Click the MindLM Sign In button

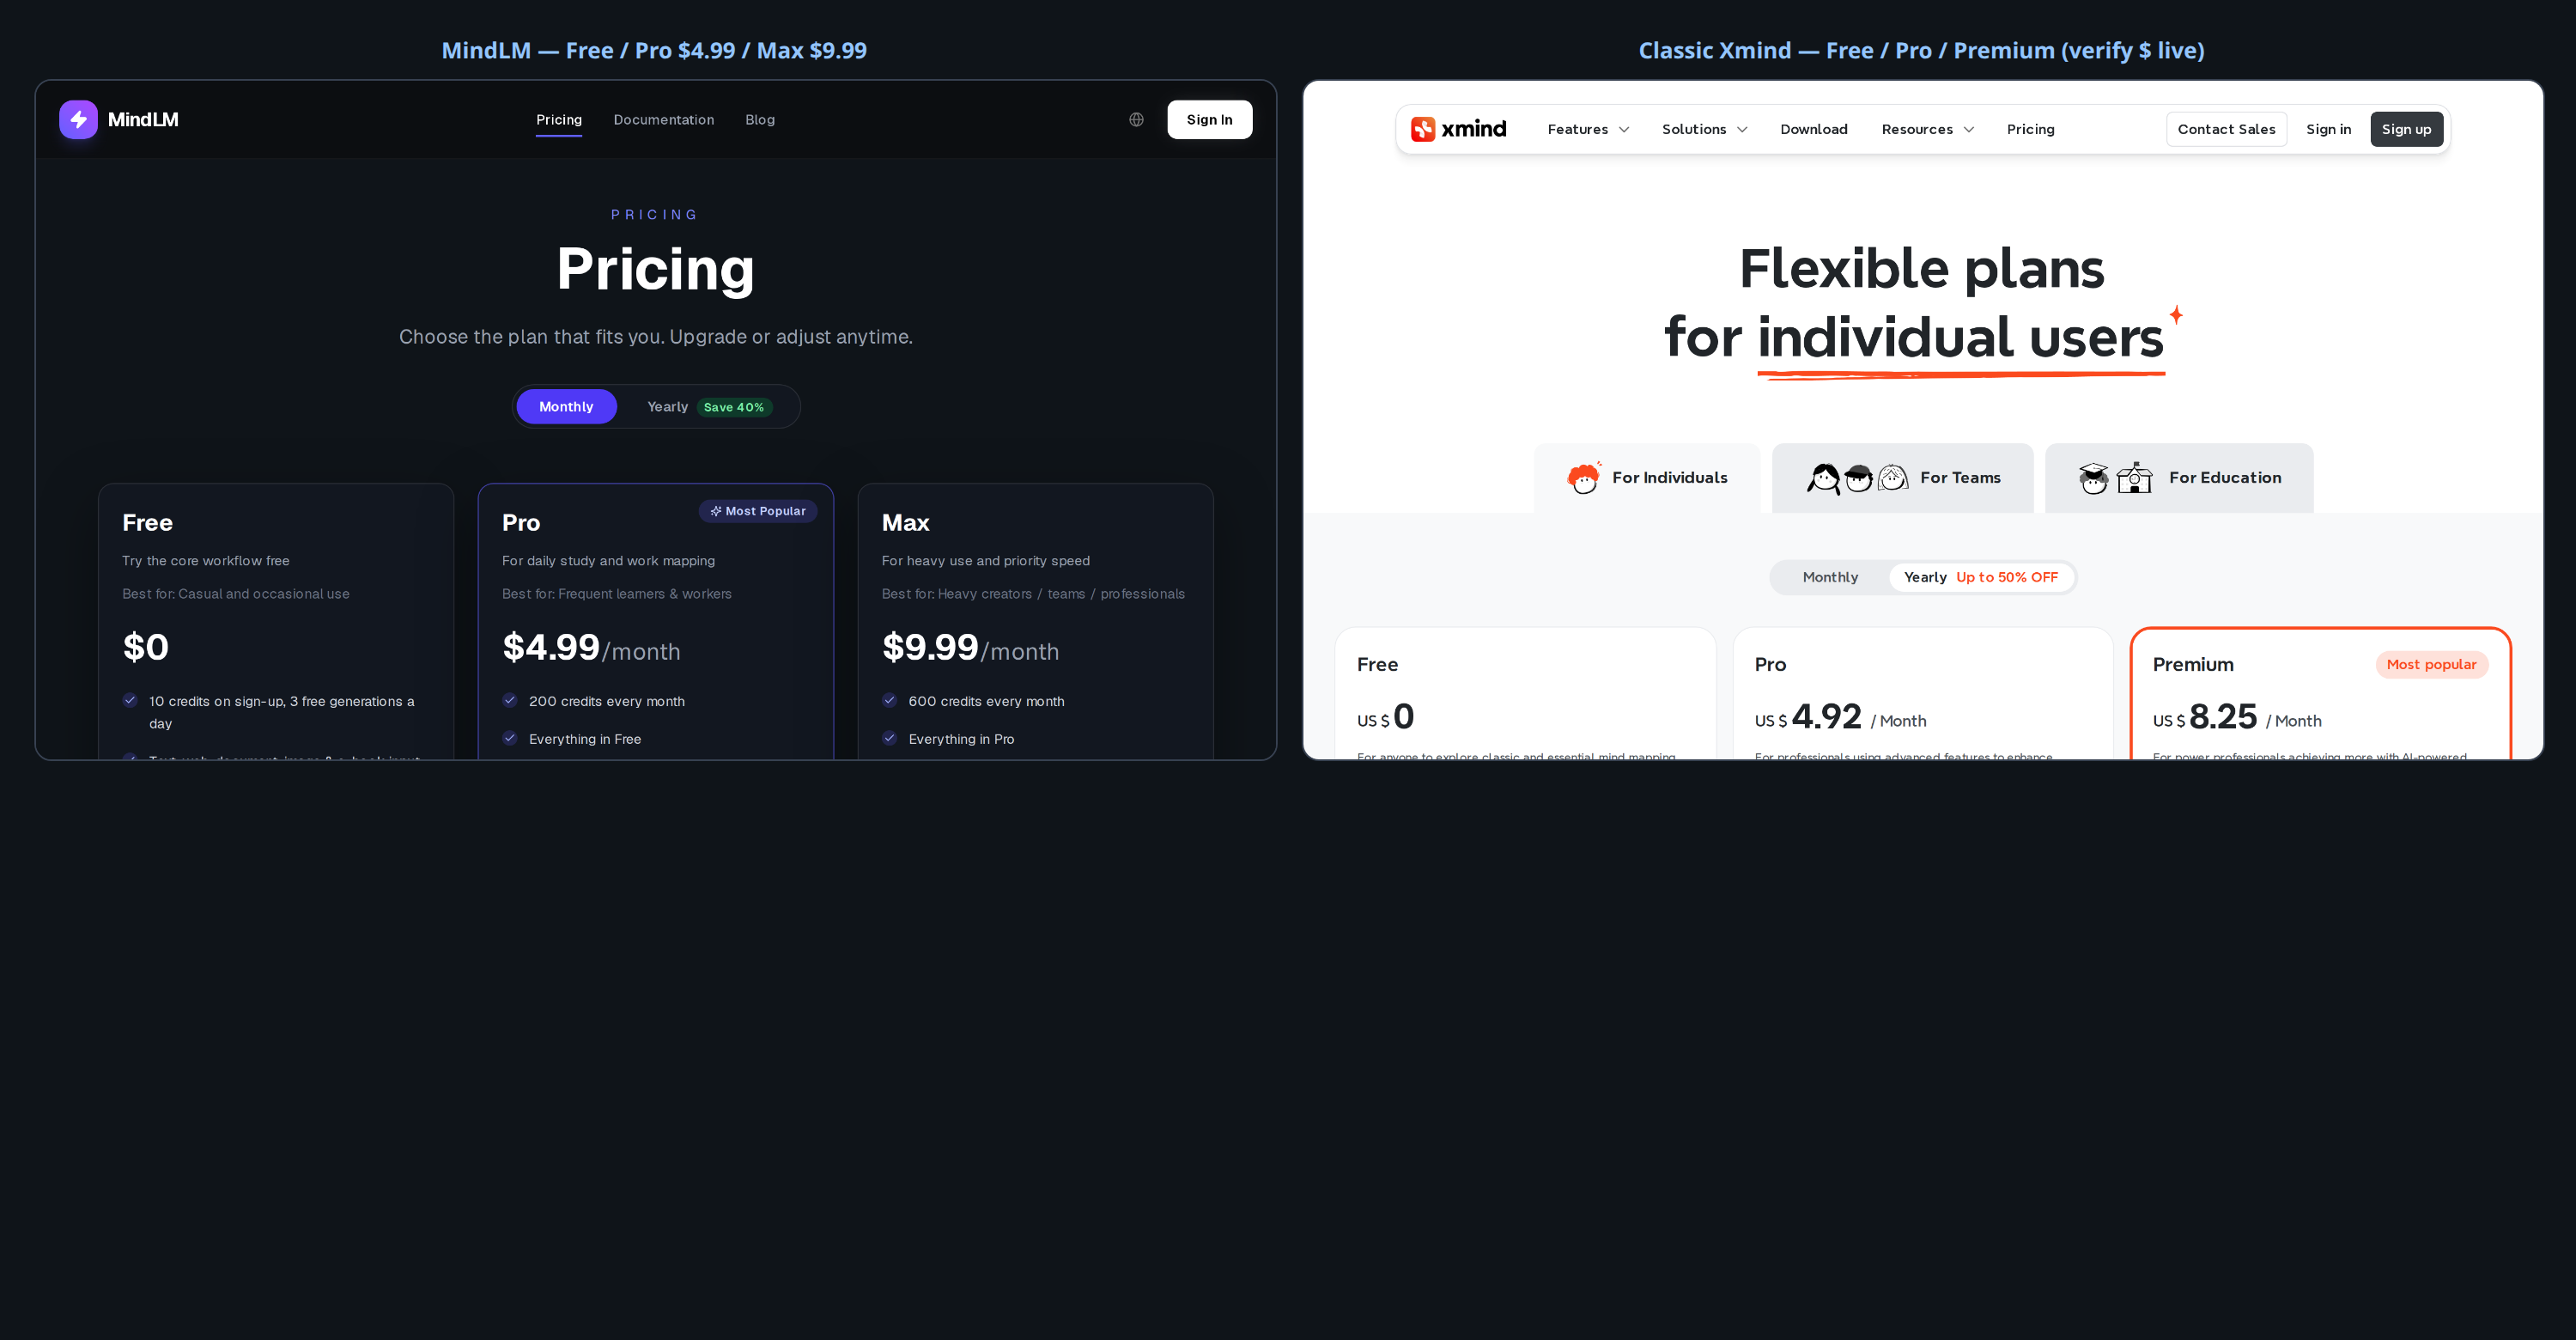coord(1209,120)
